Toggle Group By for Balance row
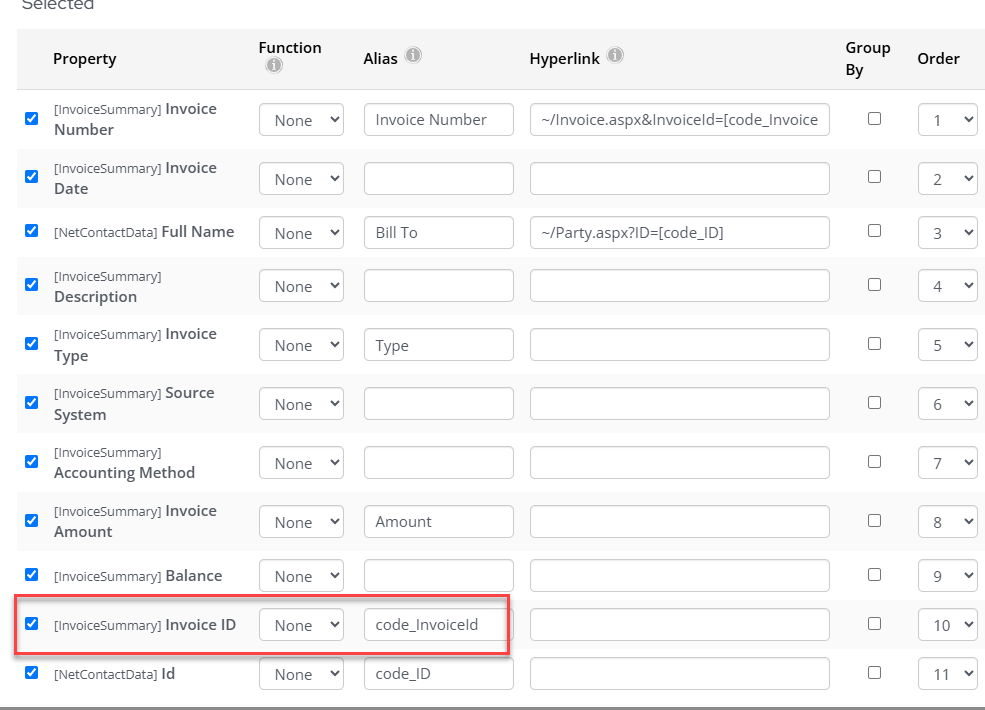Image resolution: width=985 pixels, height=710 pixels. tap(874, 574)
